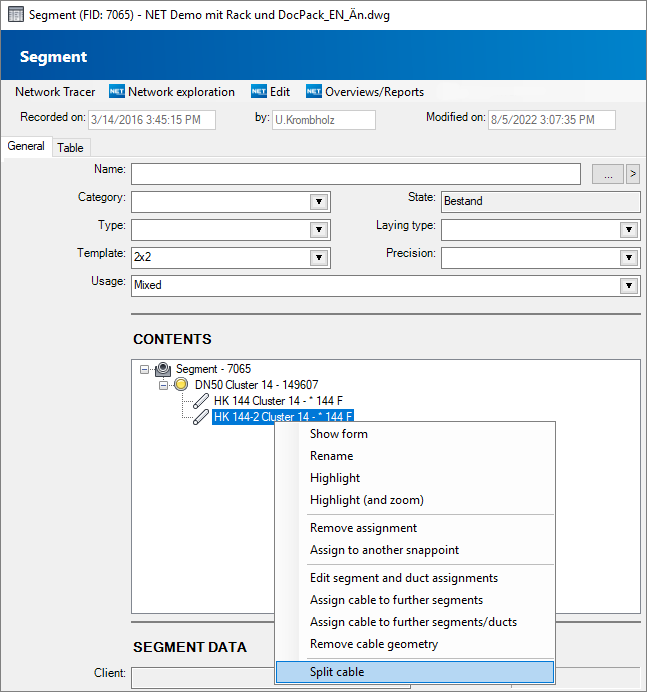This screenshot has height=692, width=647.
Task: Open the Network exploration menu
Action: point(181,92)
